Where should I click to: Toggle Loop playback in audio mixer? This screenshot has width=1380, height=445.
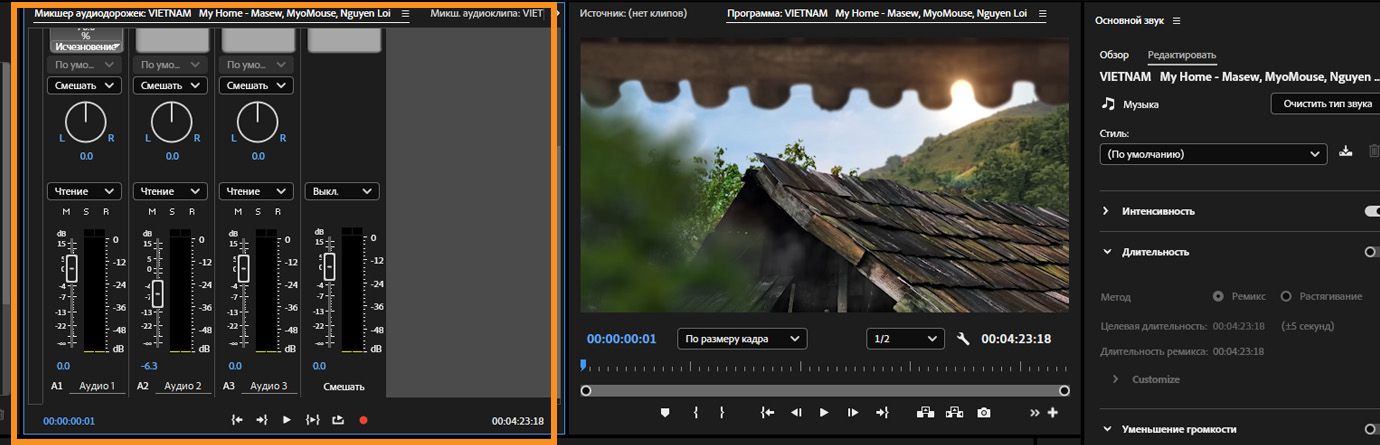337,420
